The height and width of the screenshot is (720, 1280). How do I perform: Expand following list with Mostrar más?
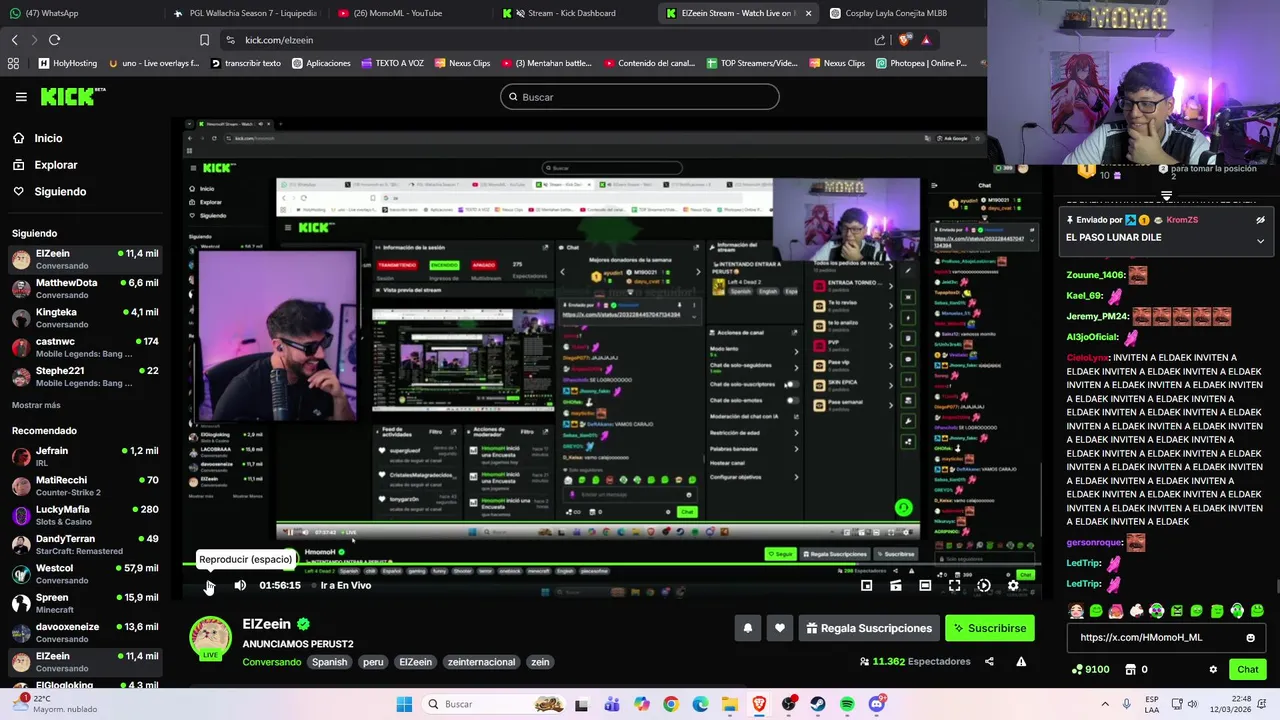pyautogui.click(x=36, y=406)
